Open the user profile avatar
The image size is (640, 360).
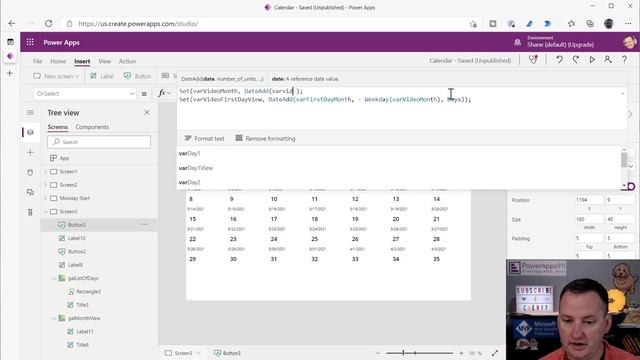629,42
